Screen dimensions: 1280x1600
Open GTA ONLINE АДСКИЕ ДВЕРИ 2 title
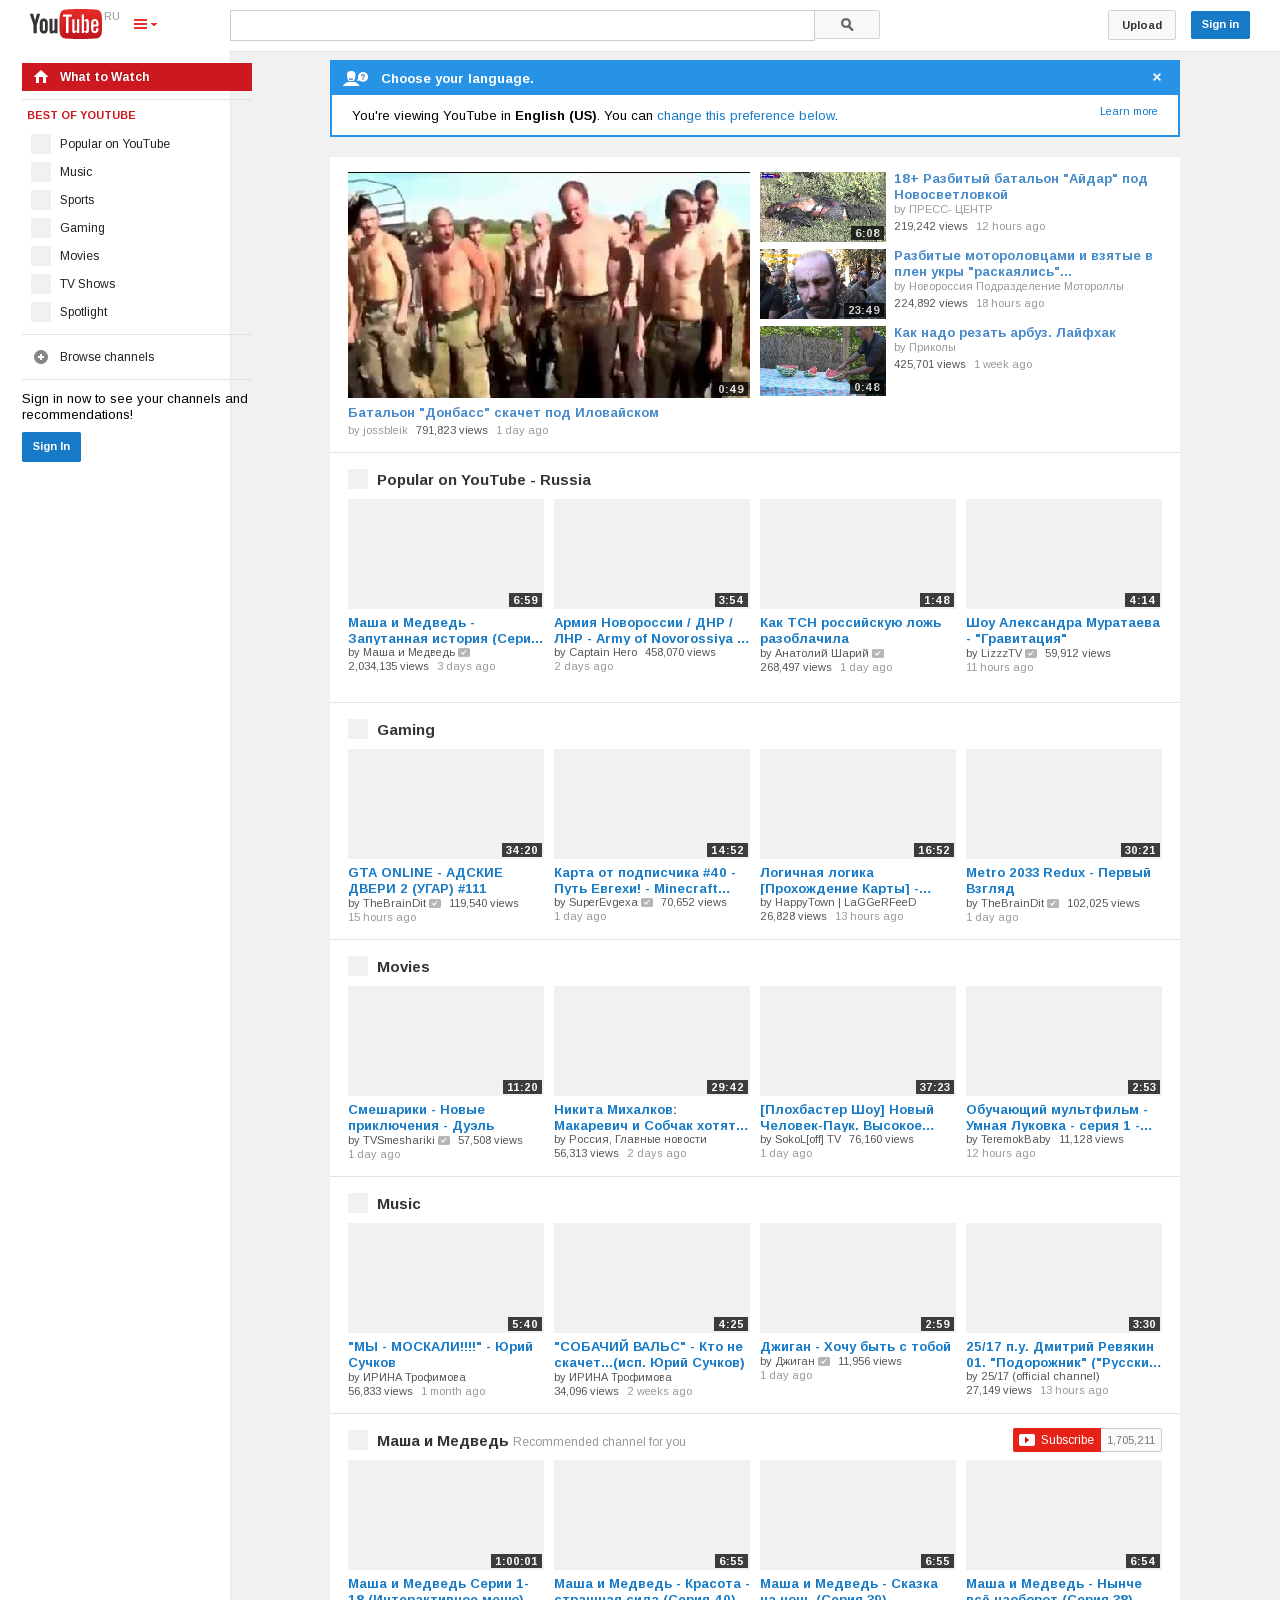pos(426,881)
